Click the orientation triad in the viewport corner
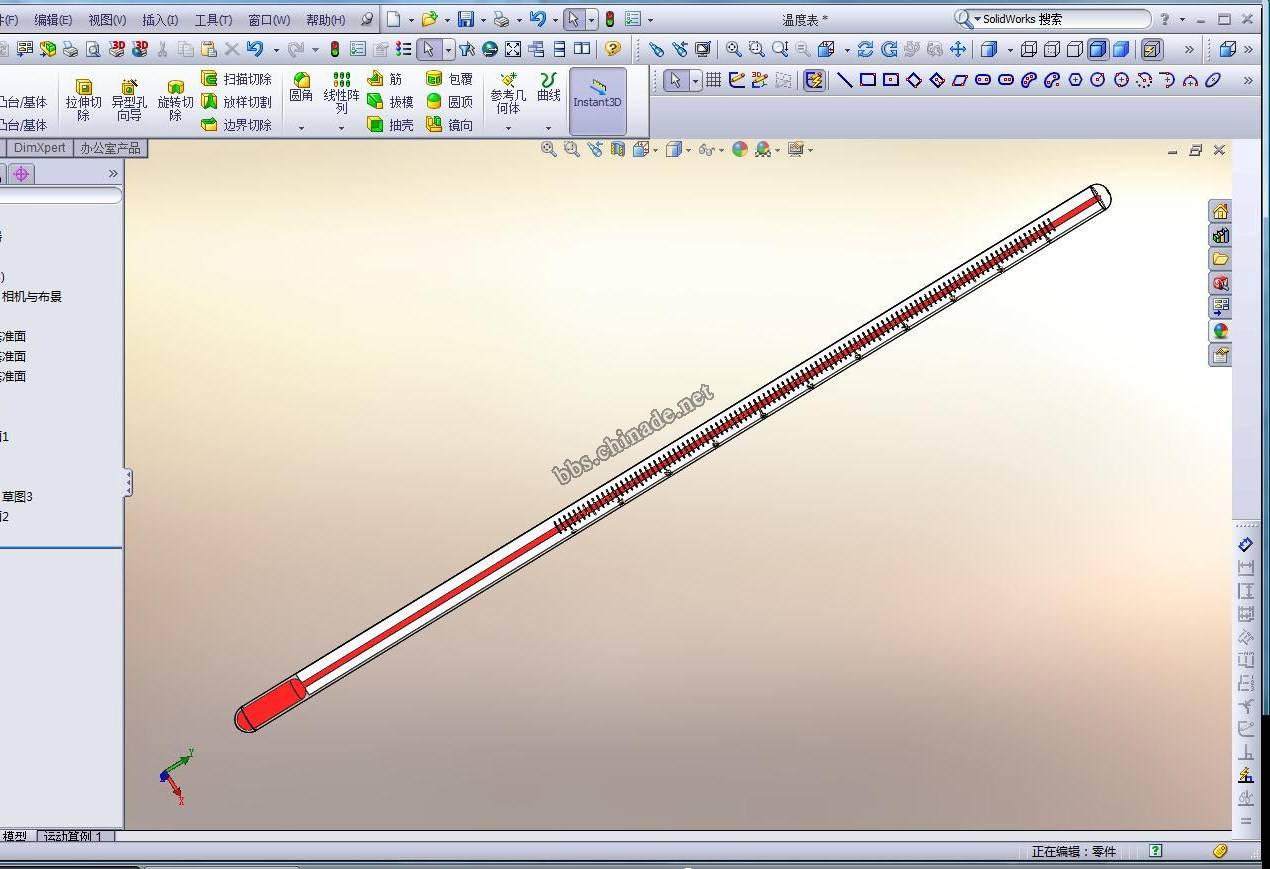 coord(177,776)
